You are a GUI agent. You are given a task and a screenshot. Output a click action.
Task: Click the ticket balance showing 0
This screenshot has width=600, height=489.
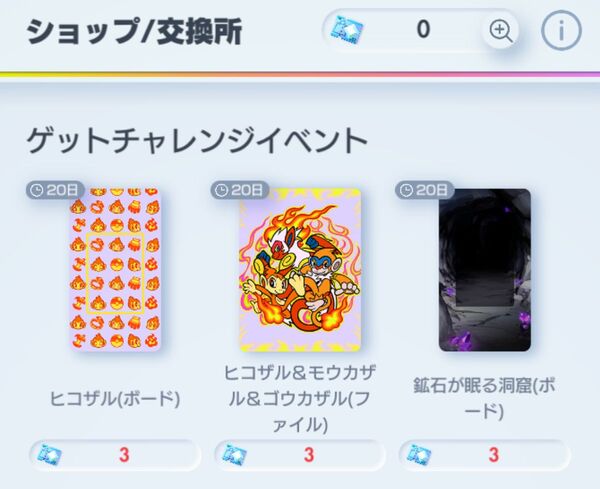click(x=421, y=30)
